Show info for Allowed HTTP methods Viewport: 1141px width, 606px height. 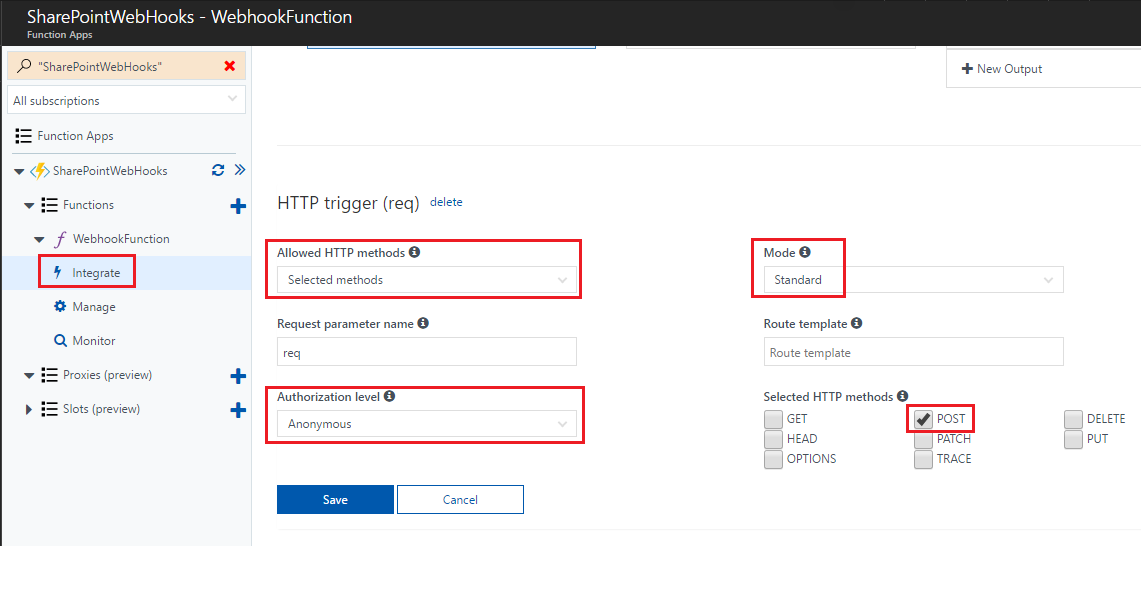point(414,252)
